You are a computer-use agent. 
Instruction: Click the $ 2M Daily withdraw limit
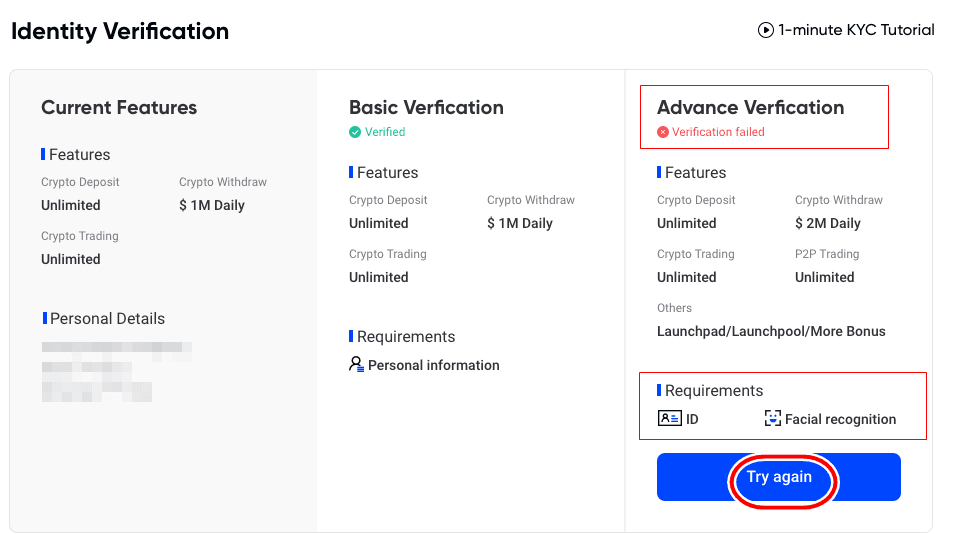(827, 223)
